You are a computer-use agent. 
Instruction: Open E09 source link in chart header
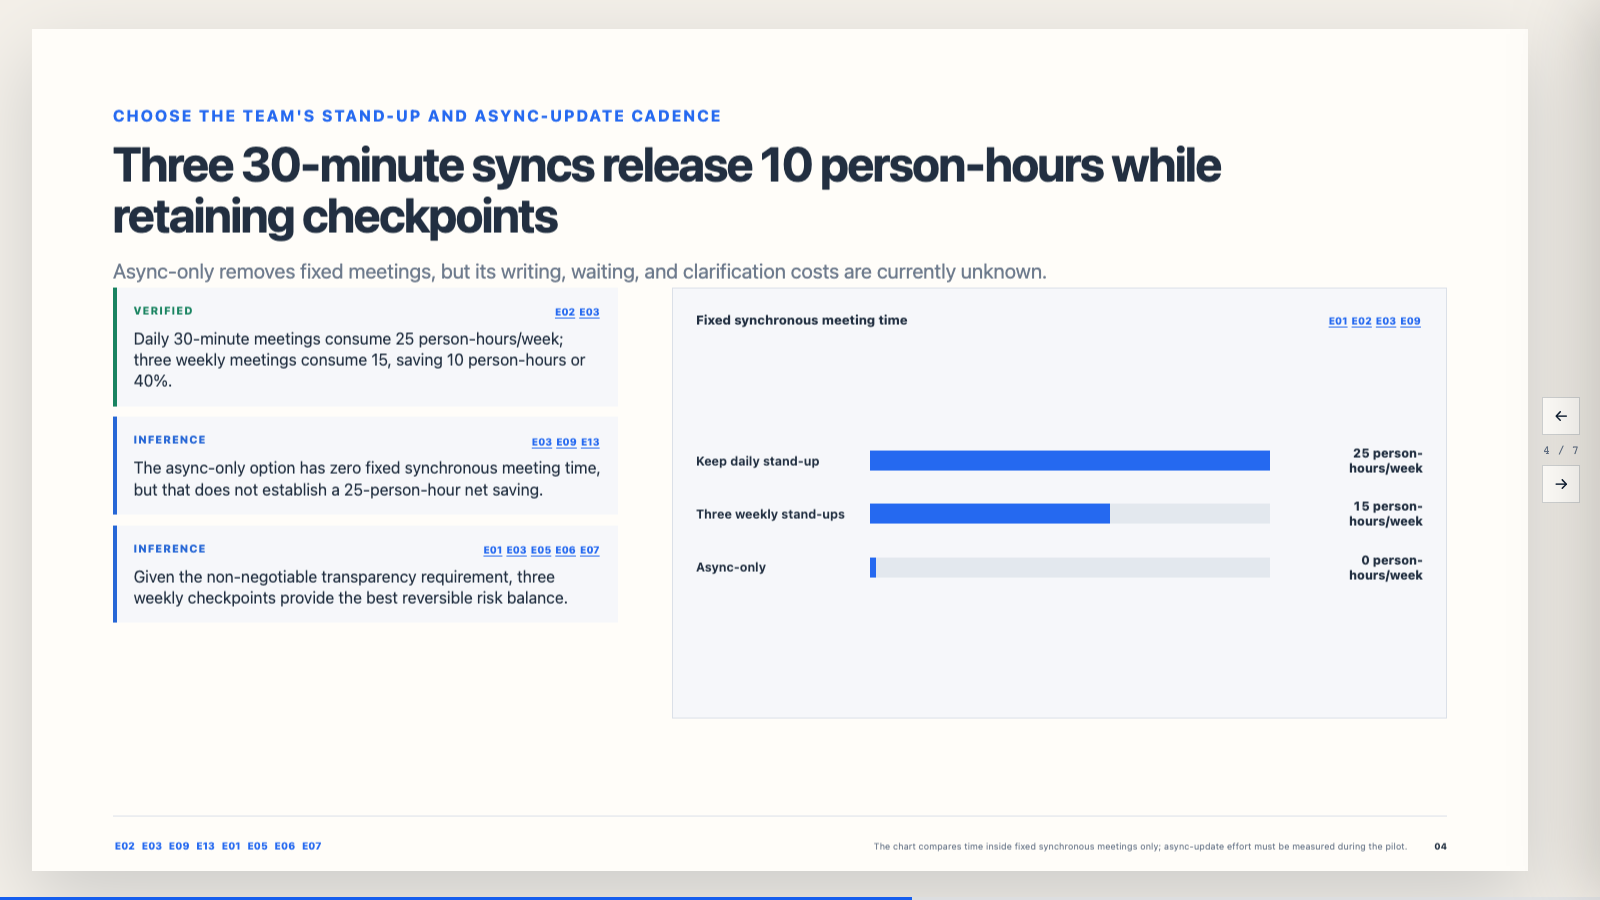click(1410, 321)
